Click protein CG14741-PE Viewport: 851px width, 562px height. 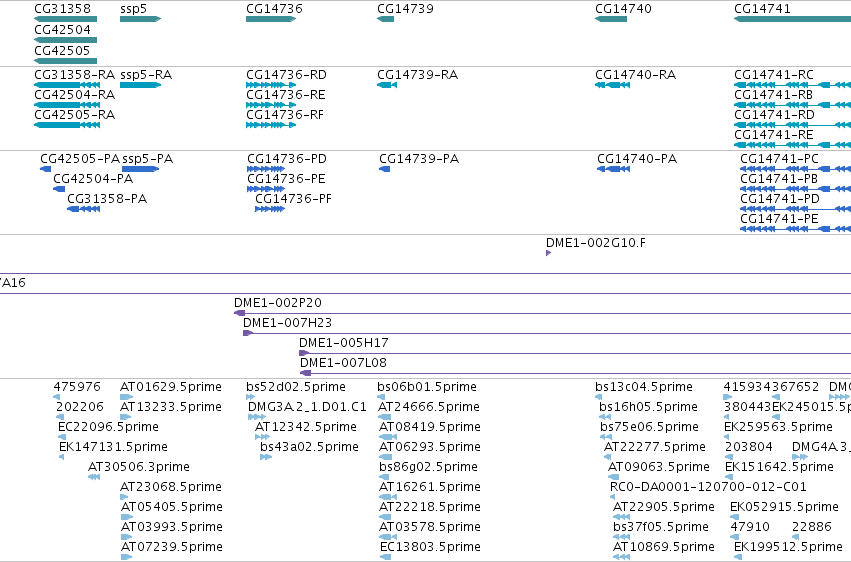[796, 229]
